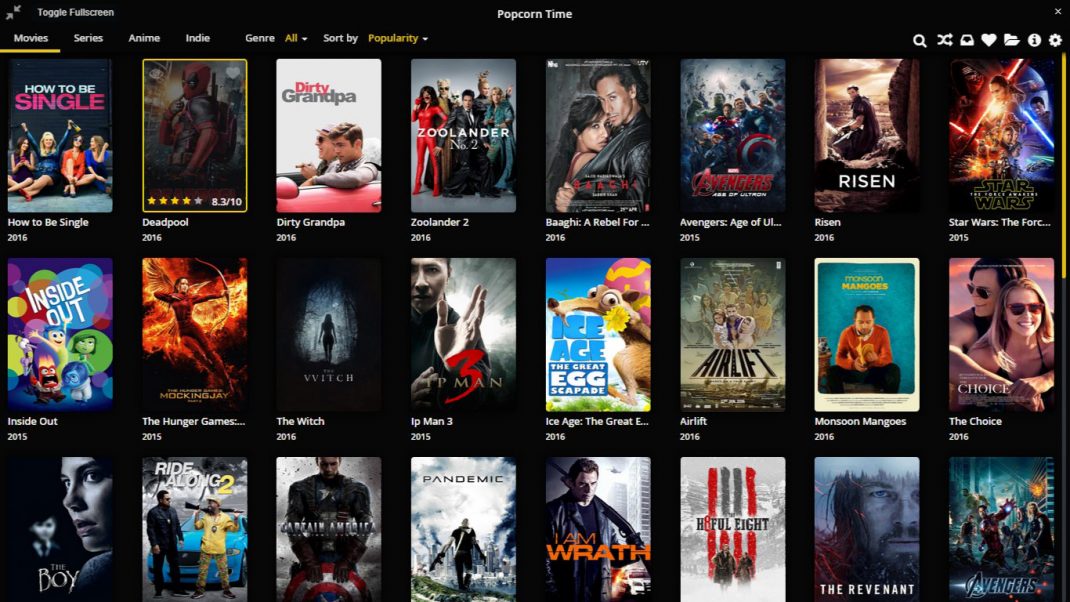This screenshot has width=1070, height=602.
Task: Open the I Am Wrath poster
Action: pyautogui.click(x=598, y=530)
